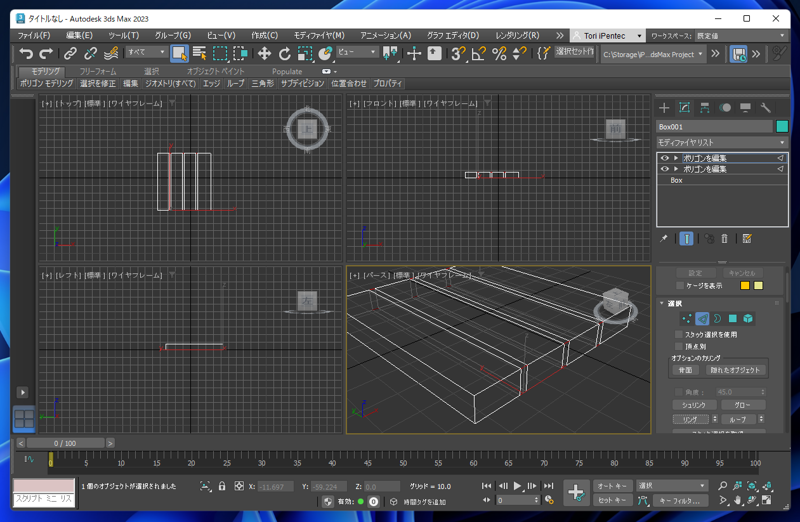Click the Undo arrow icon
The width and height of the screenshot is (800, 522).
(x=26, y=53)
